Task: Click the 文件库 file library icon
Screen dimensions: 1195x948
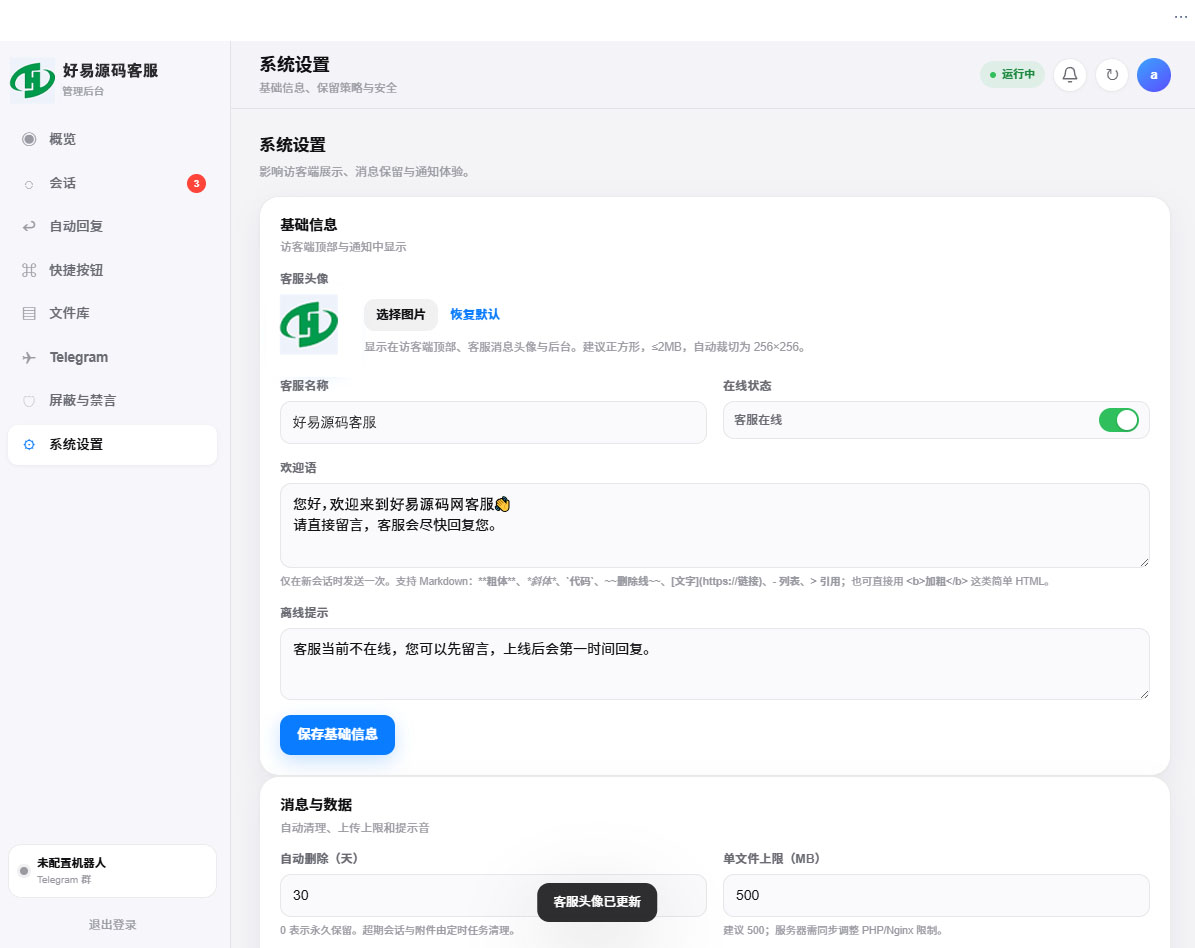Action: (x=29, y=313)
